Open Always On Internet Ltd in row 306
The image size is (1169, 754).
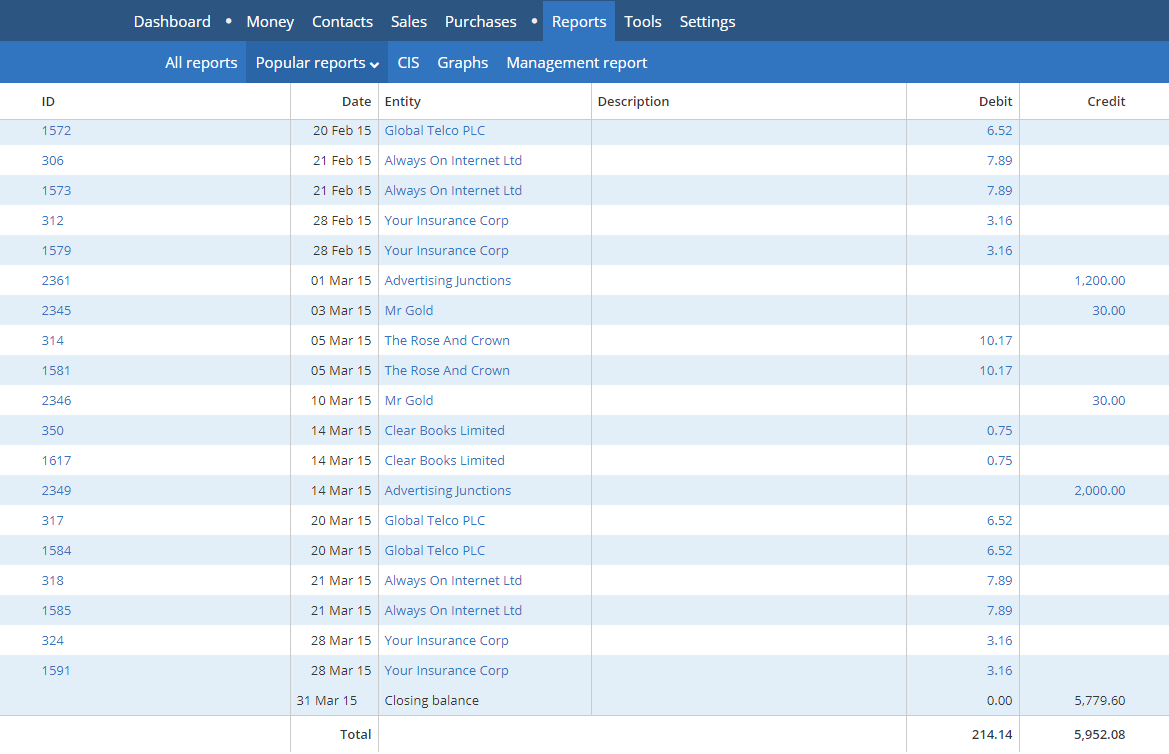453,160
